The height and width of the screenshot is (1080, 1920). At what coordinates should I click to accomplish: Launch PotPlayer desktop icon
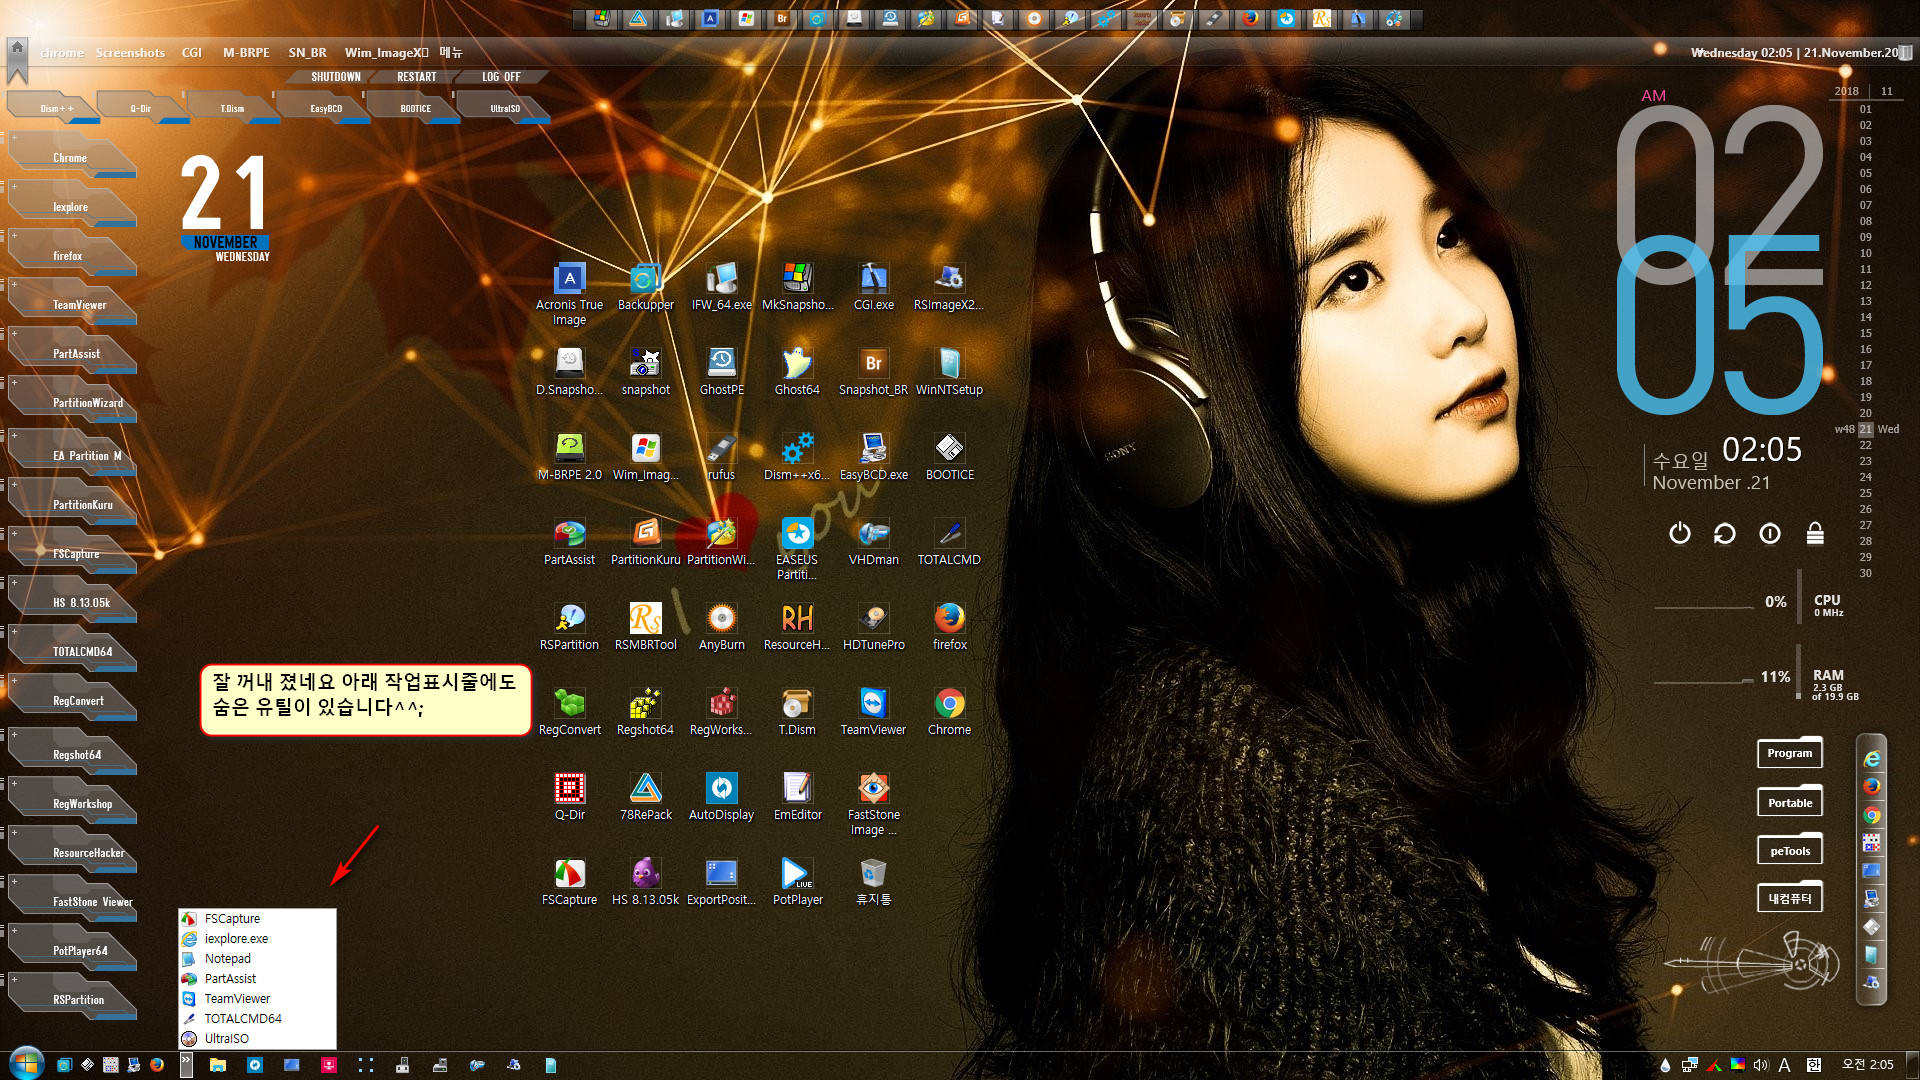pos(797,882)
